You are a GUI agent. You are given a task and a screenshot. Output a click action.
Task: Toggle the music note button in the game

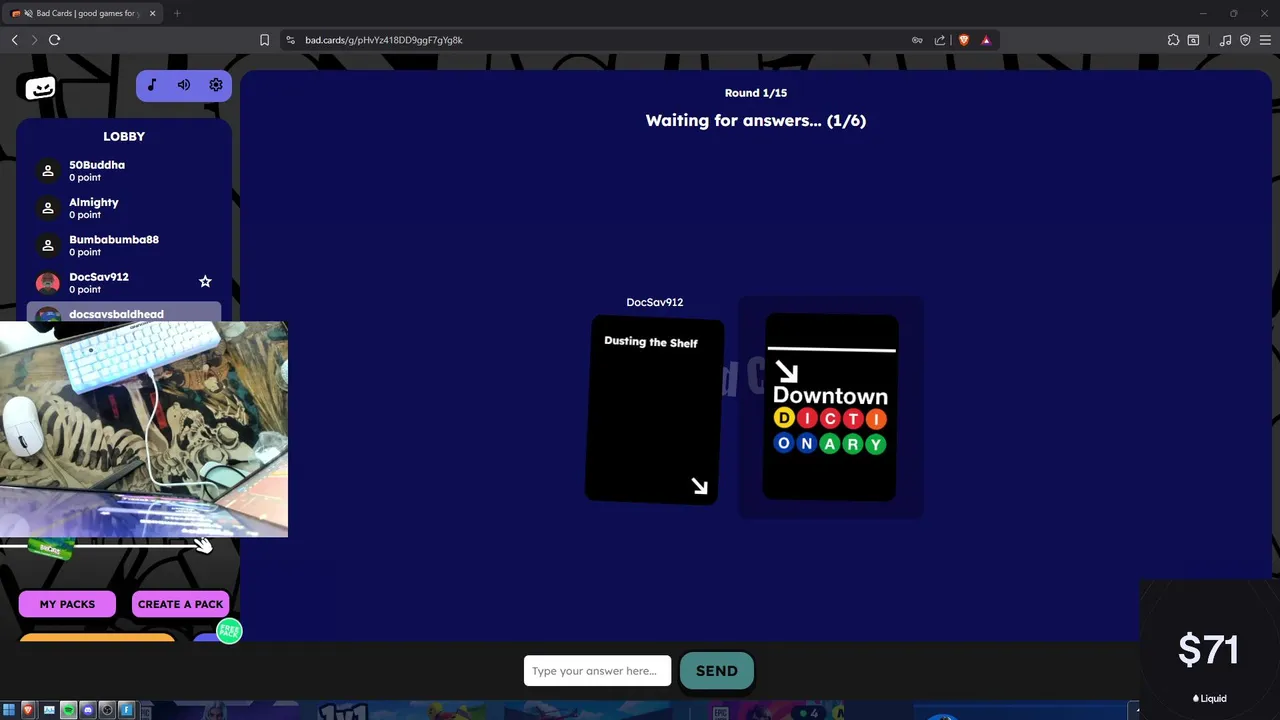pyautogui.click(x=152, y=85)
